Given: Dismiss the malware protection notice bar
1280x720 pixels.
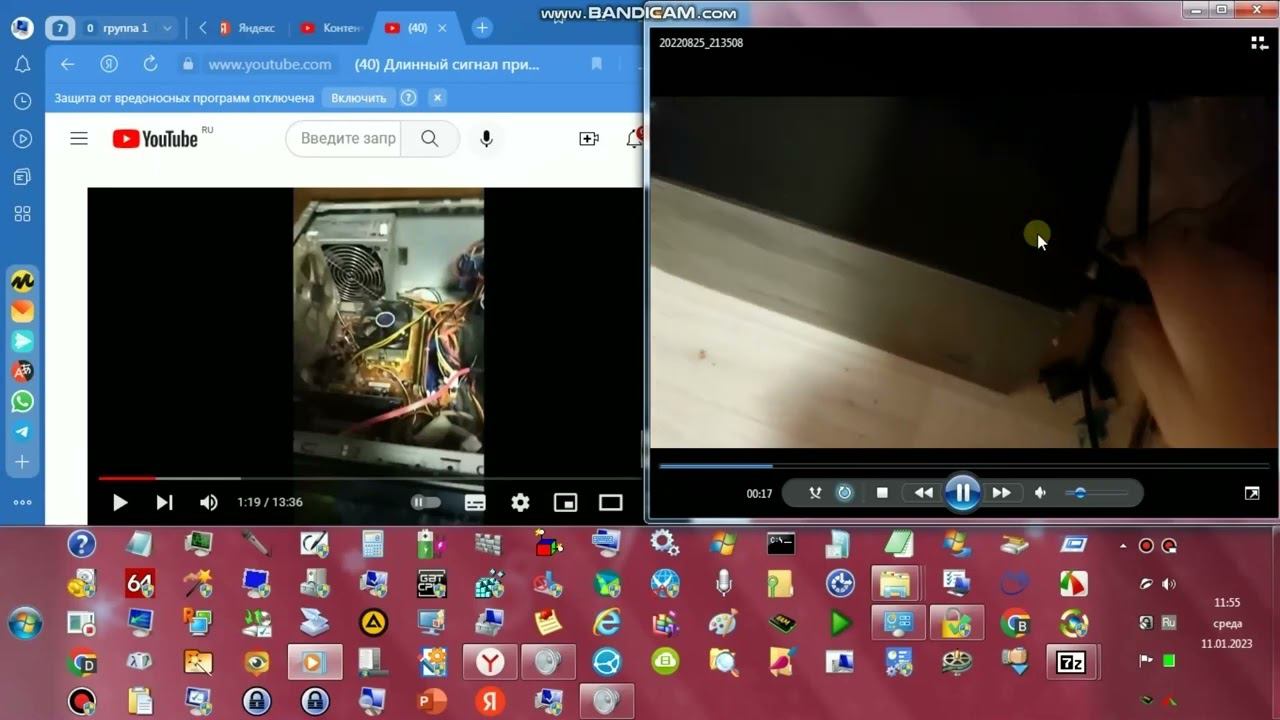Looking at the screenshot, I should pyautogui.click(x=437, y=98).
